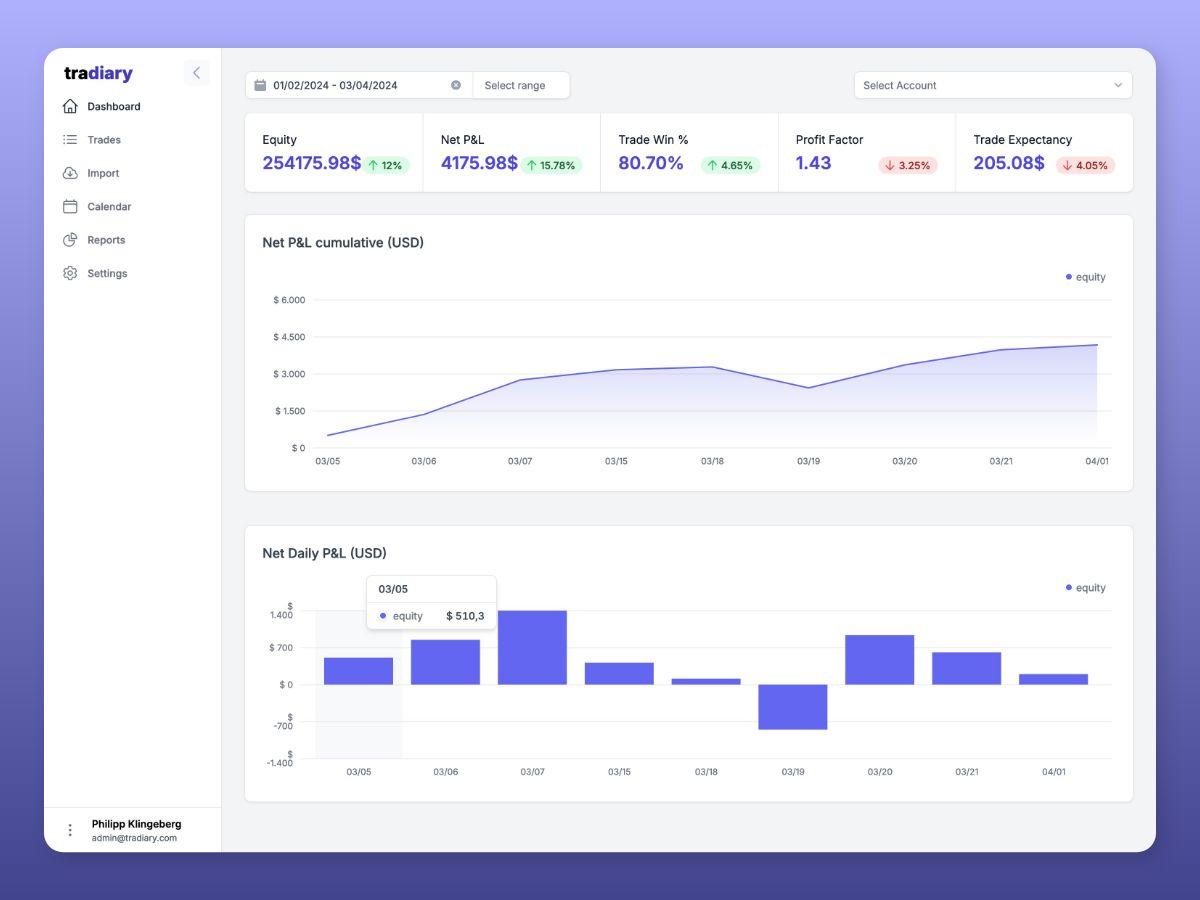1200x900 pixels.
Task: Click the Net P&L cumulative (USD) title
Action: pyautogui.click(x=343, y=243)
